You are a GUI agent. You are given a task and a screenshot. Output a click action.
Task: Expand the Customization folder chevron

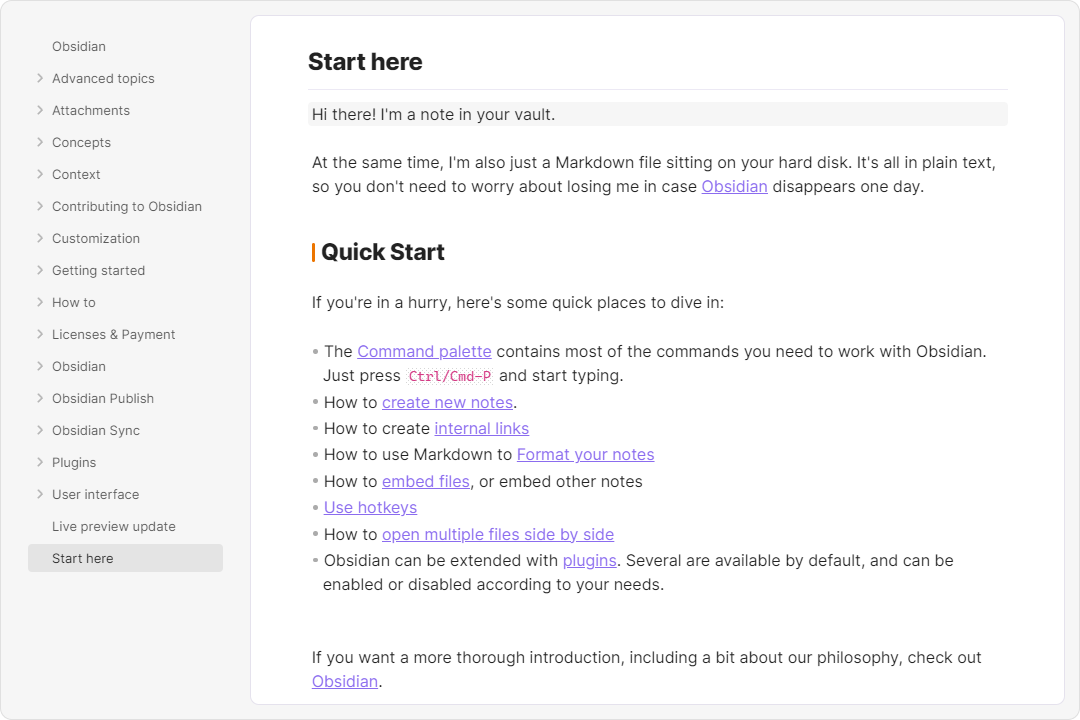(x=40, y=238)
